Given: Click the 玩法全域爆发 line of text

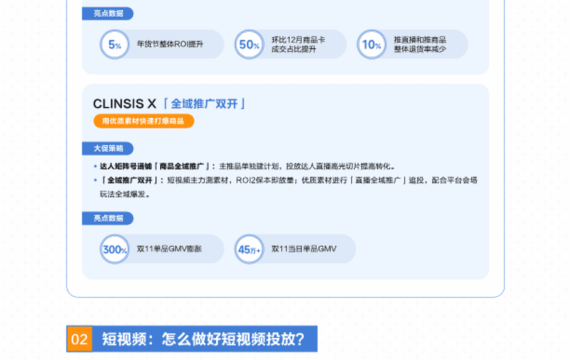Looking at the screenshot, I should pos(125,194).
